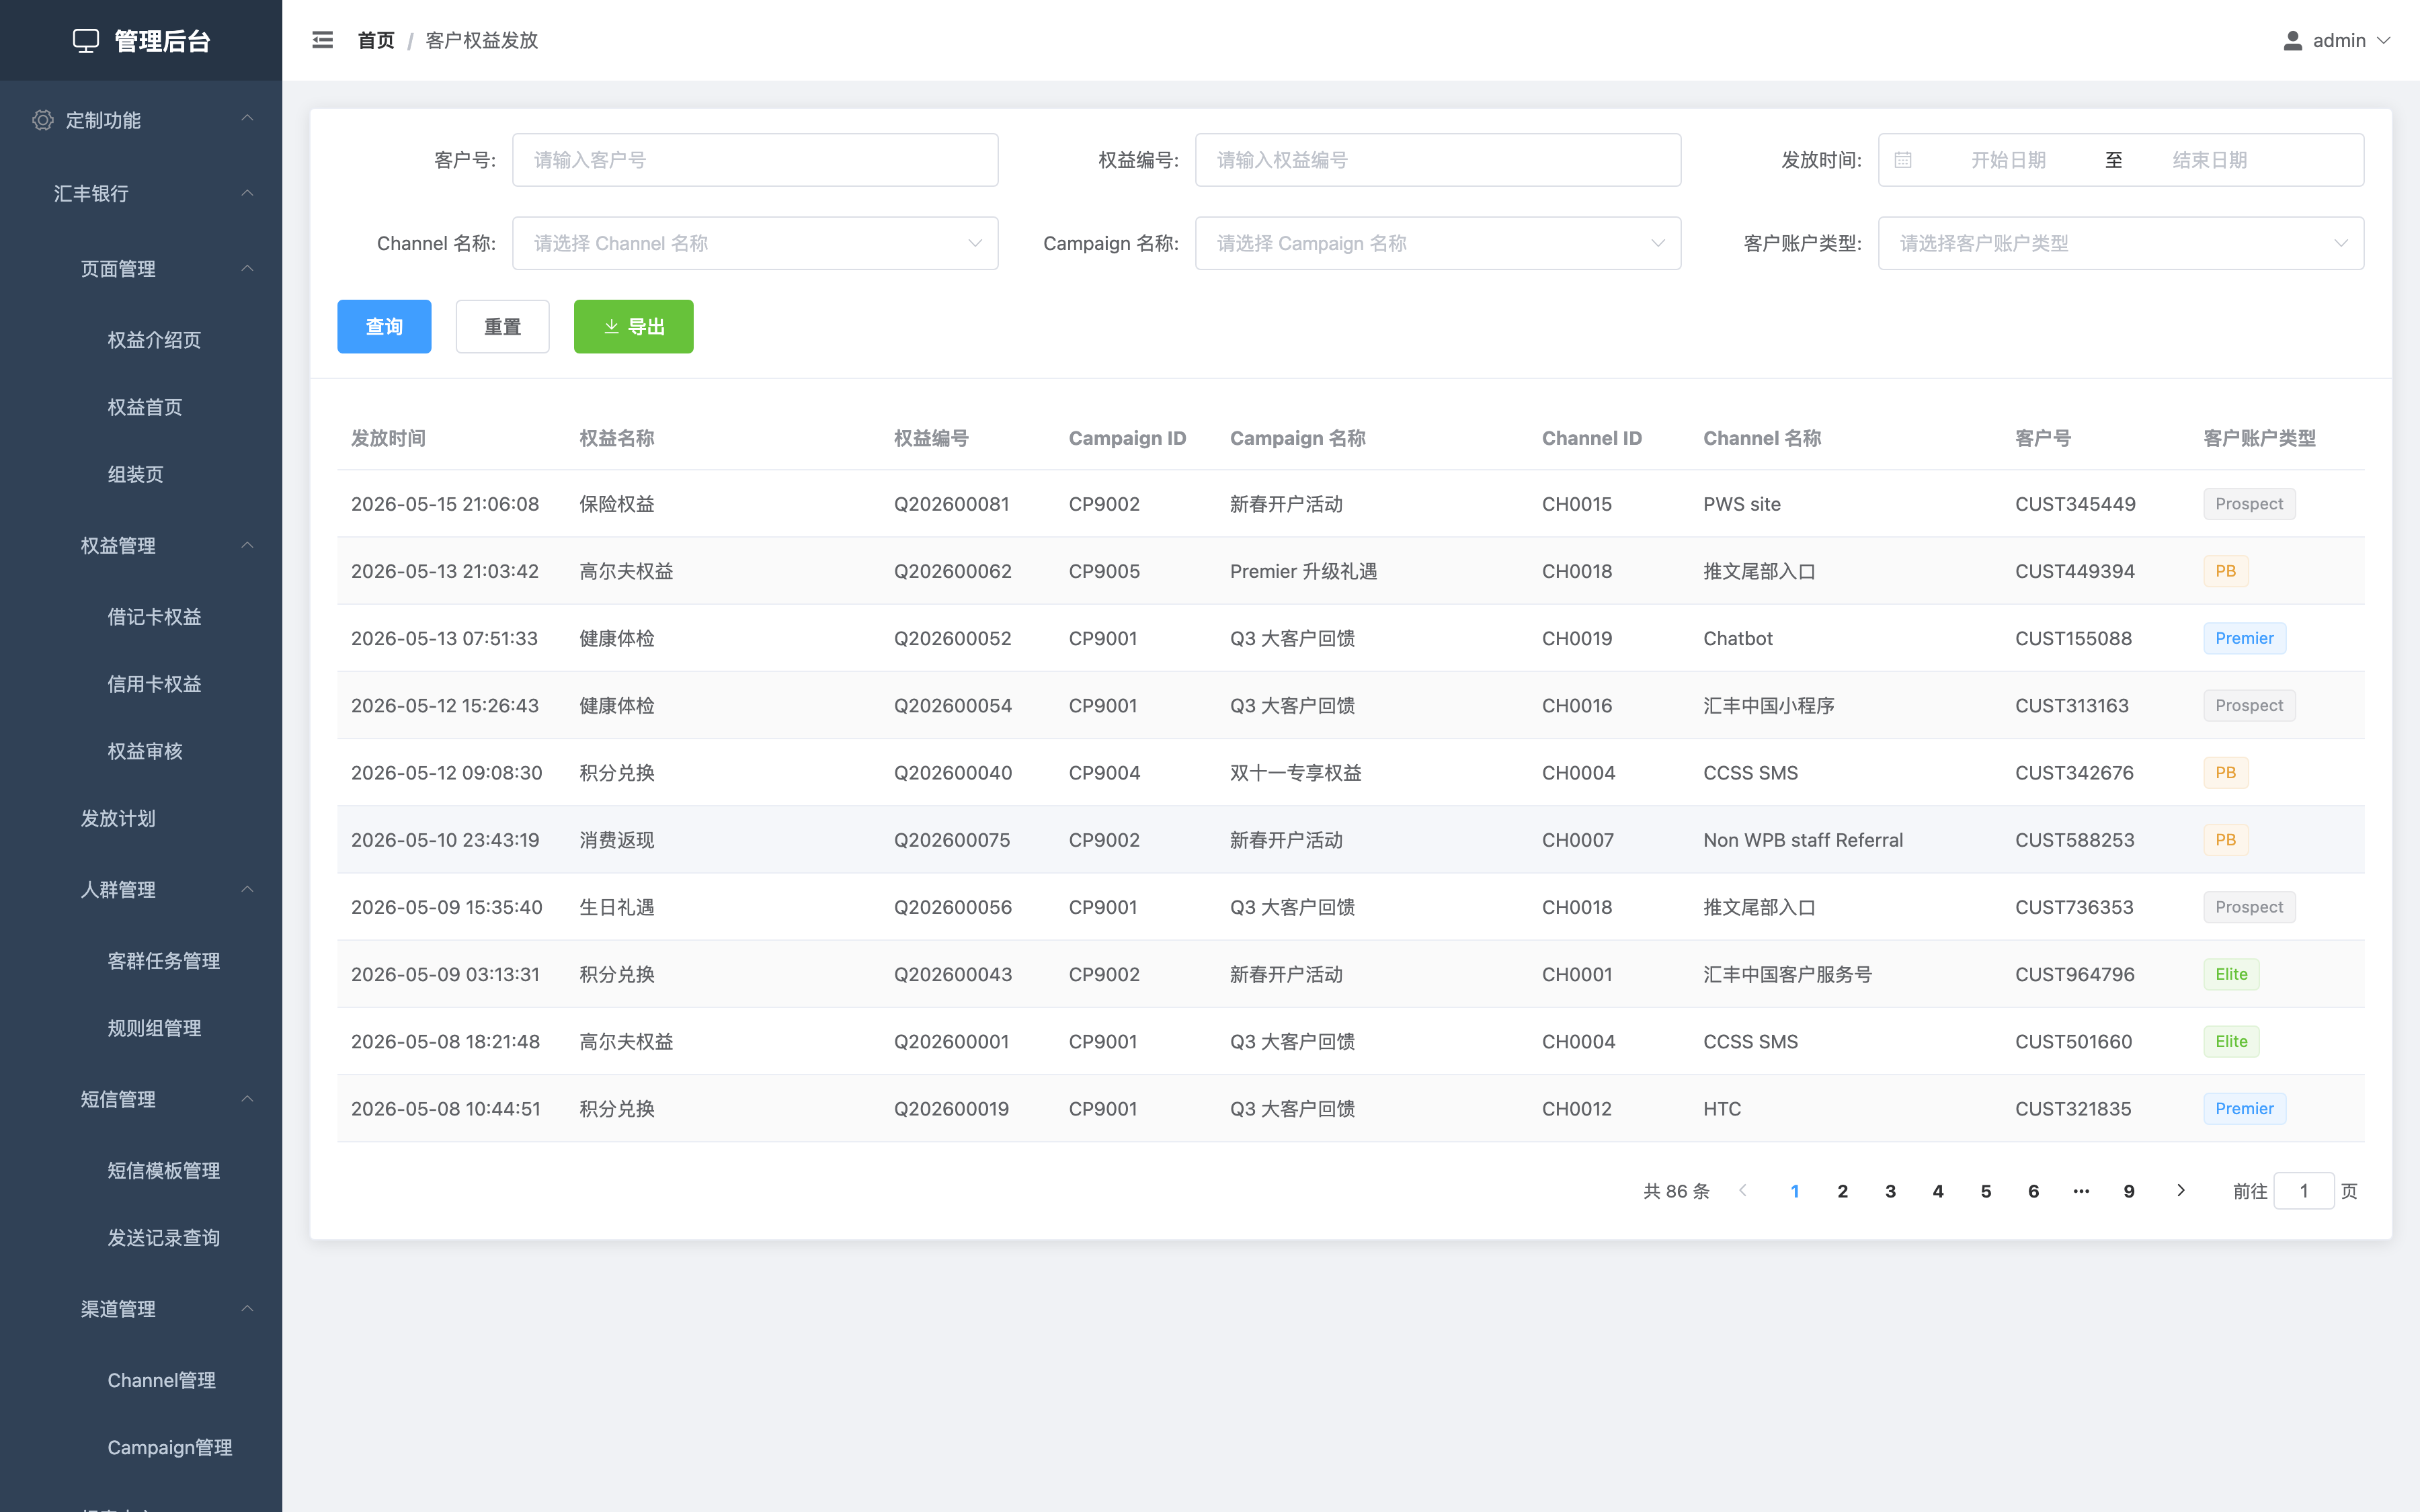The image size is (2420, 1512).
Task: Go to pagination page 6
Action: point(2033,1191)
